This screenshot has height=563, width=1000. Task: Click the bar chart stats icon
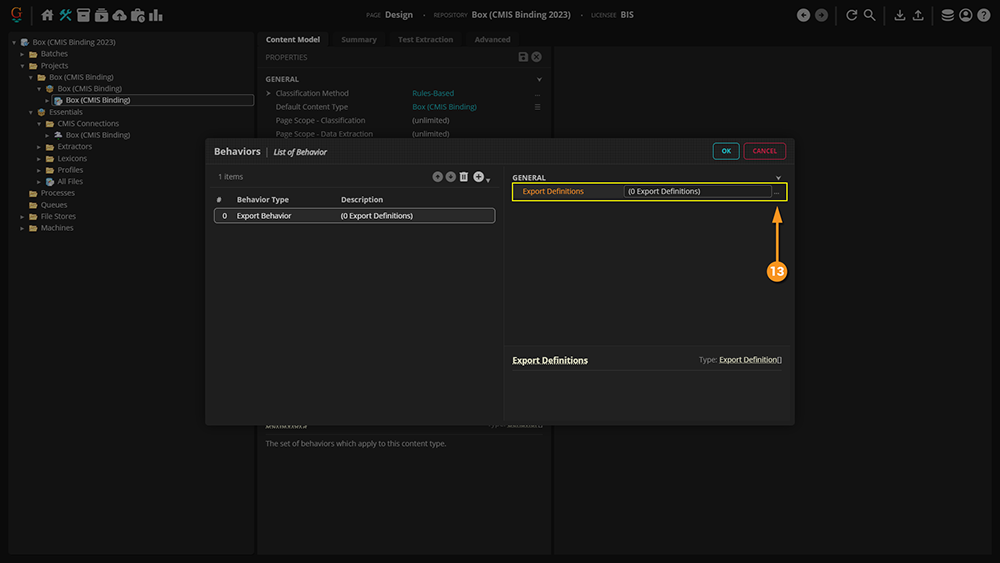(x=155, y=15)
